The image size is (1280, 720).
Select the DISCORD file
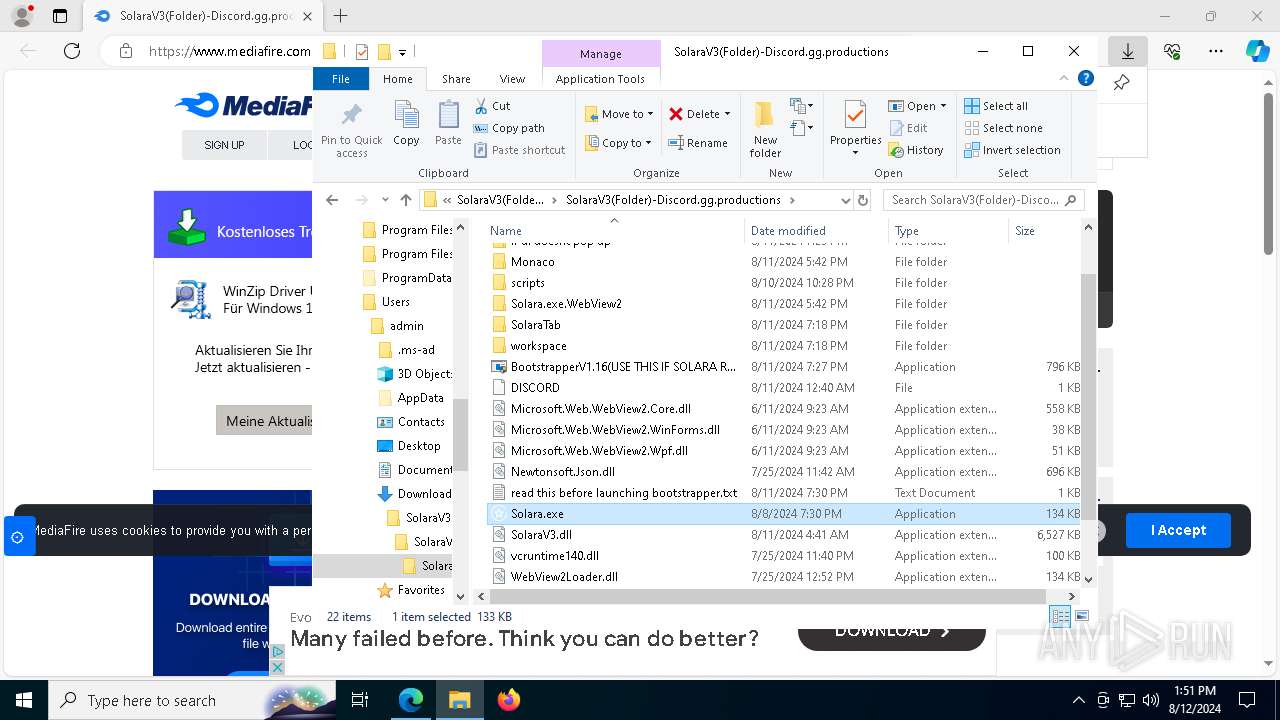(785, 388)
